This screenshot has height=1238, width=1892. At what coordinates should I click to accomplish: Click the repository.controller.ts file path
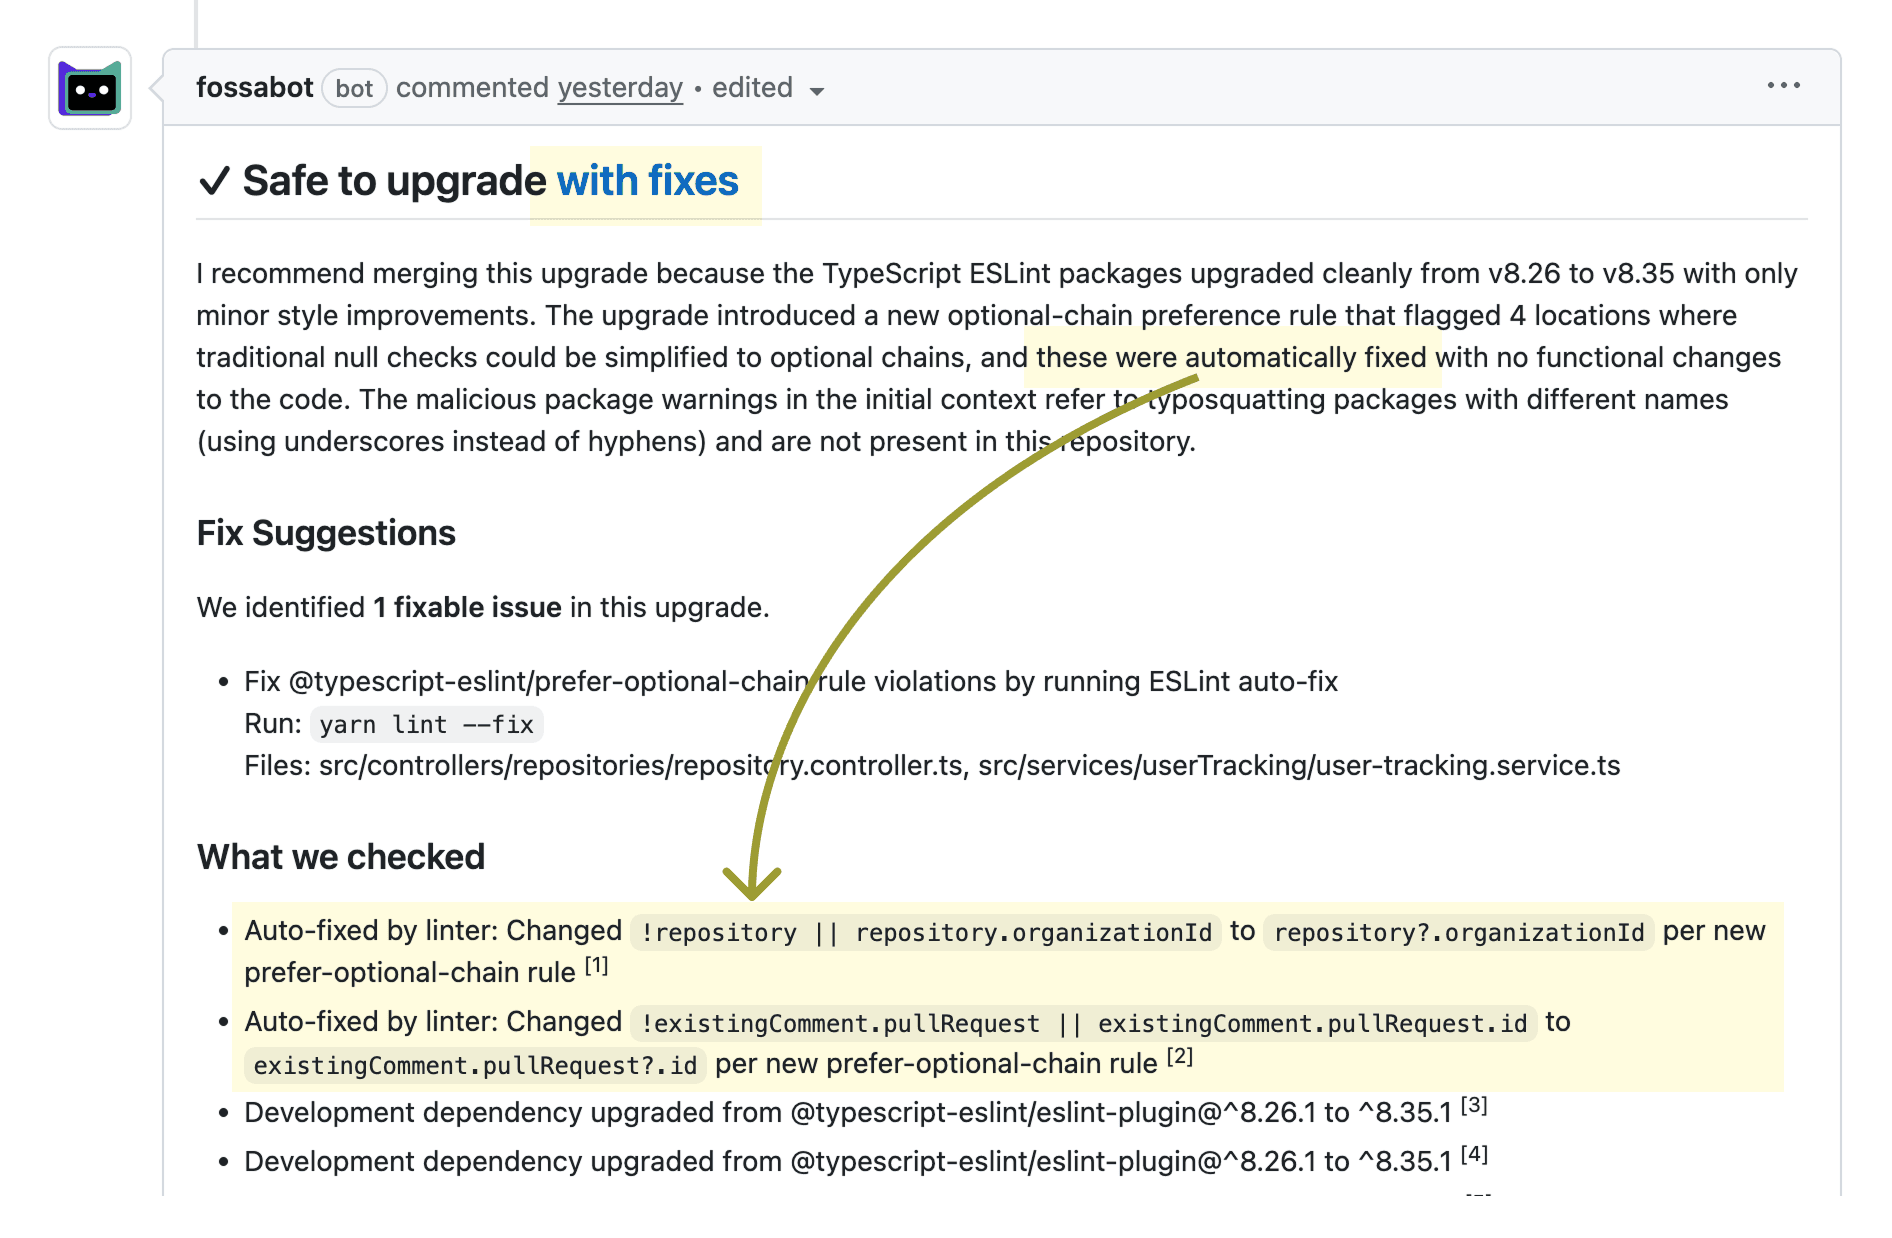(x=642, y=766)
